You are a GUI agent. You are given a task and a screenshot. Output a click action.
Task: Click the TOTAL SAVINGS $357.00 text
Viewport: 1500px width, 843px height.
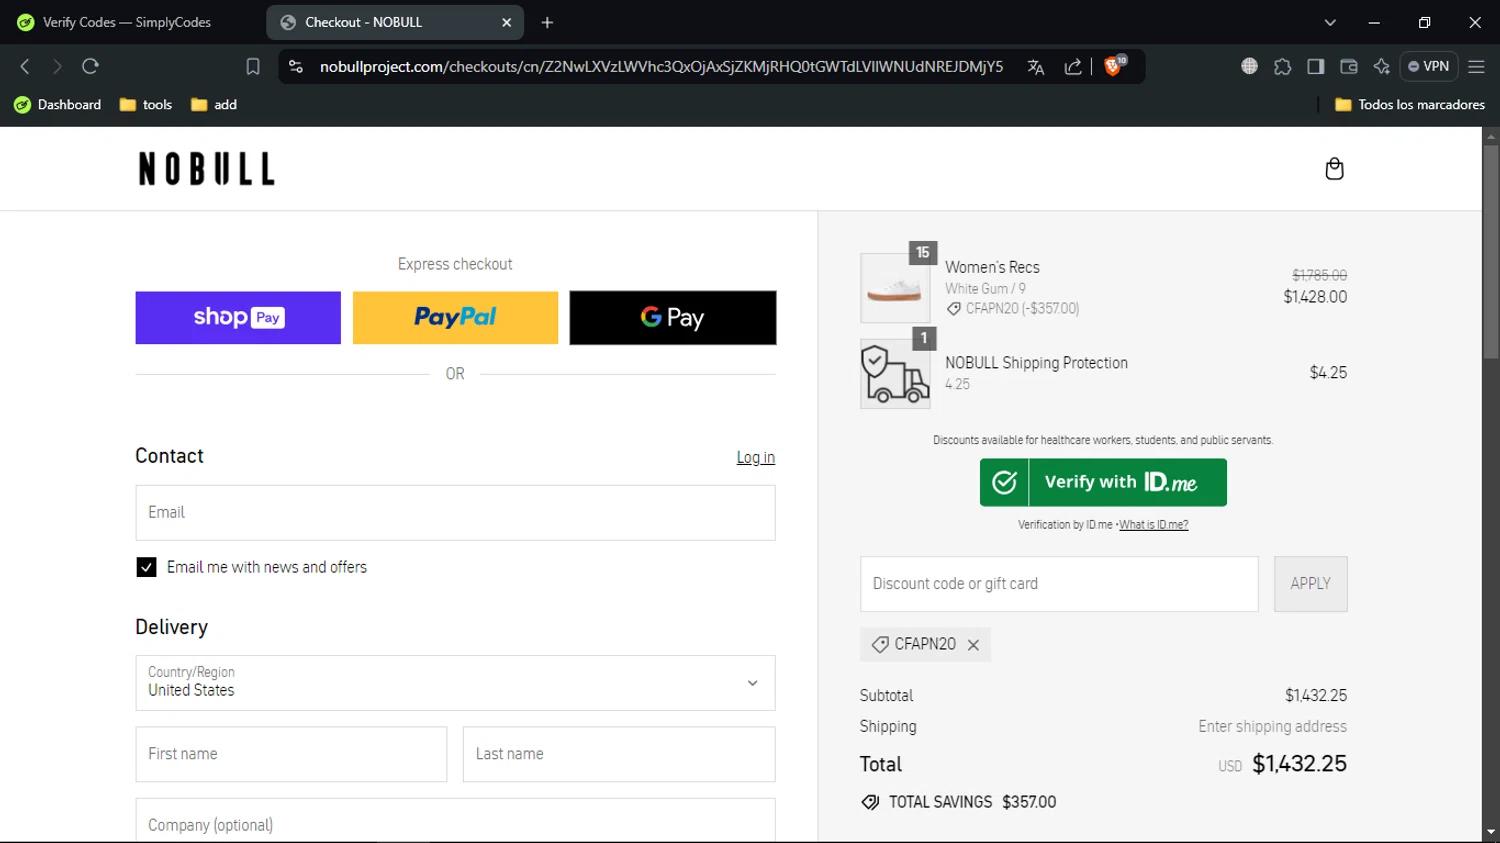[x=972, y=802]
